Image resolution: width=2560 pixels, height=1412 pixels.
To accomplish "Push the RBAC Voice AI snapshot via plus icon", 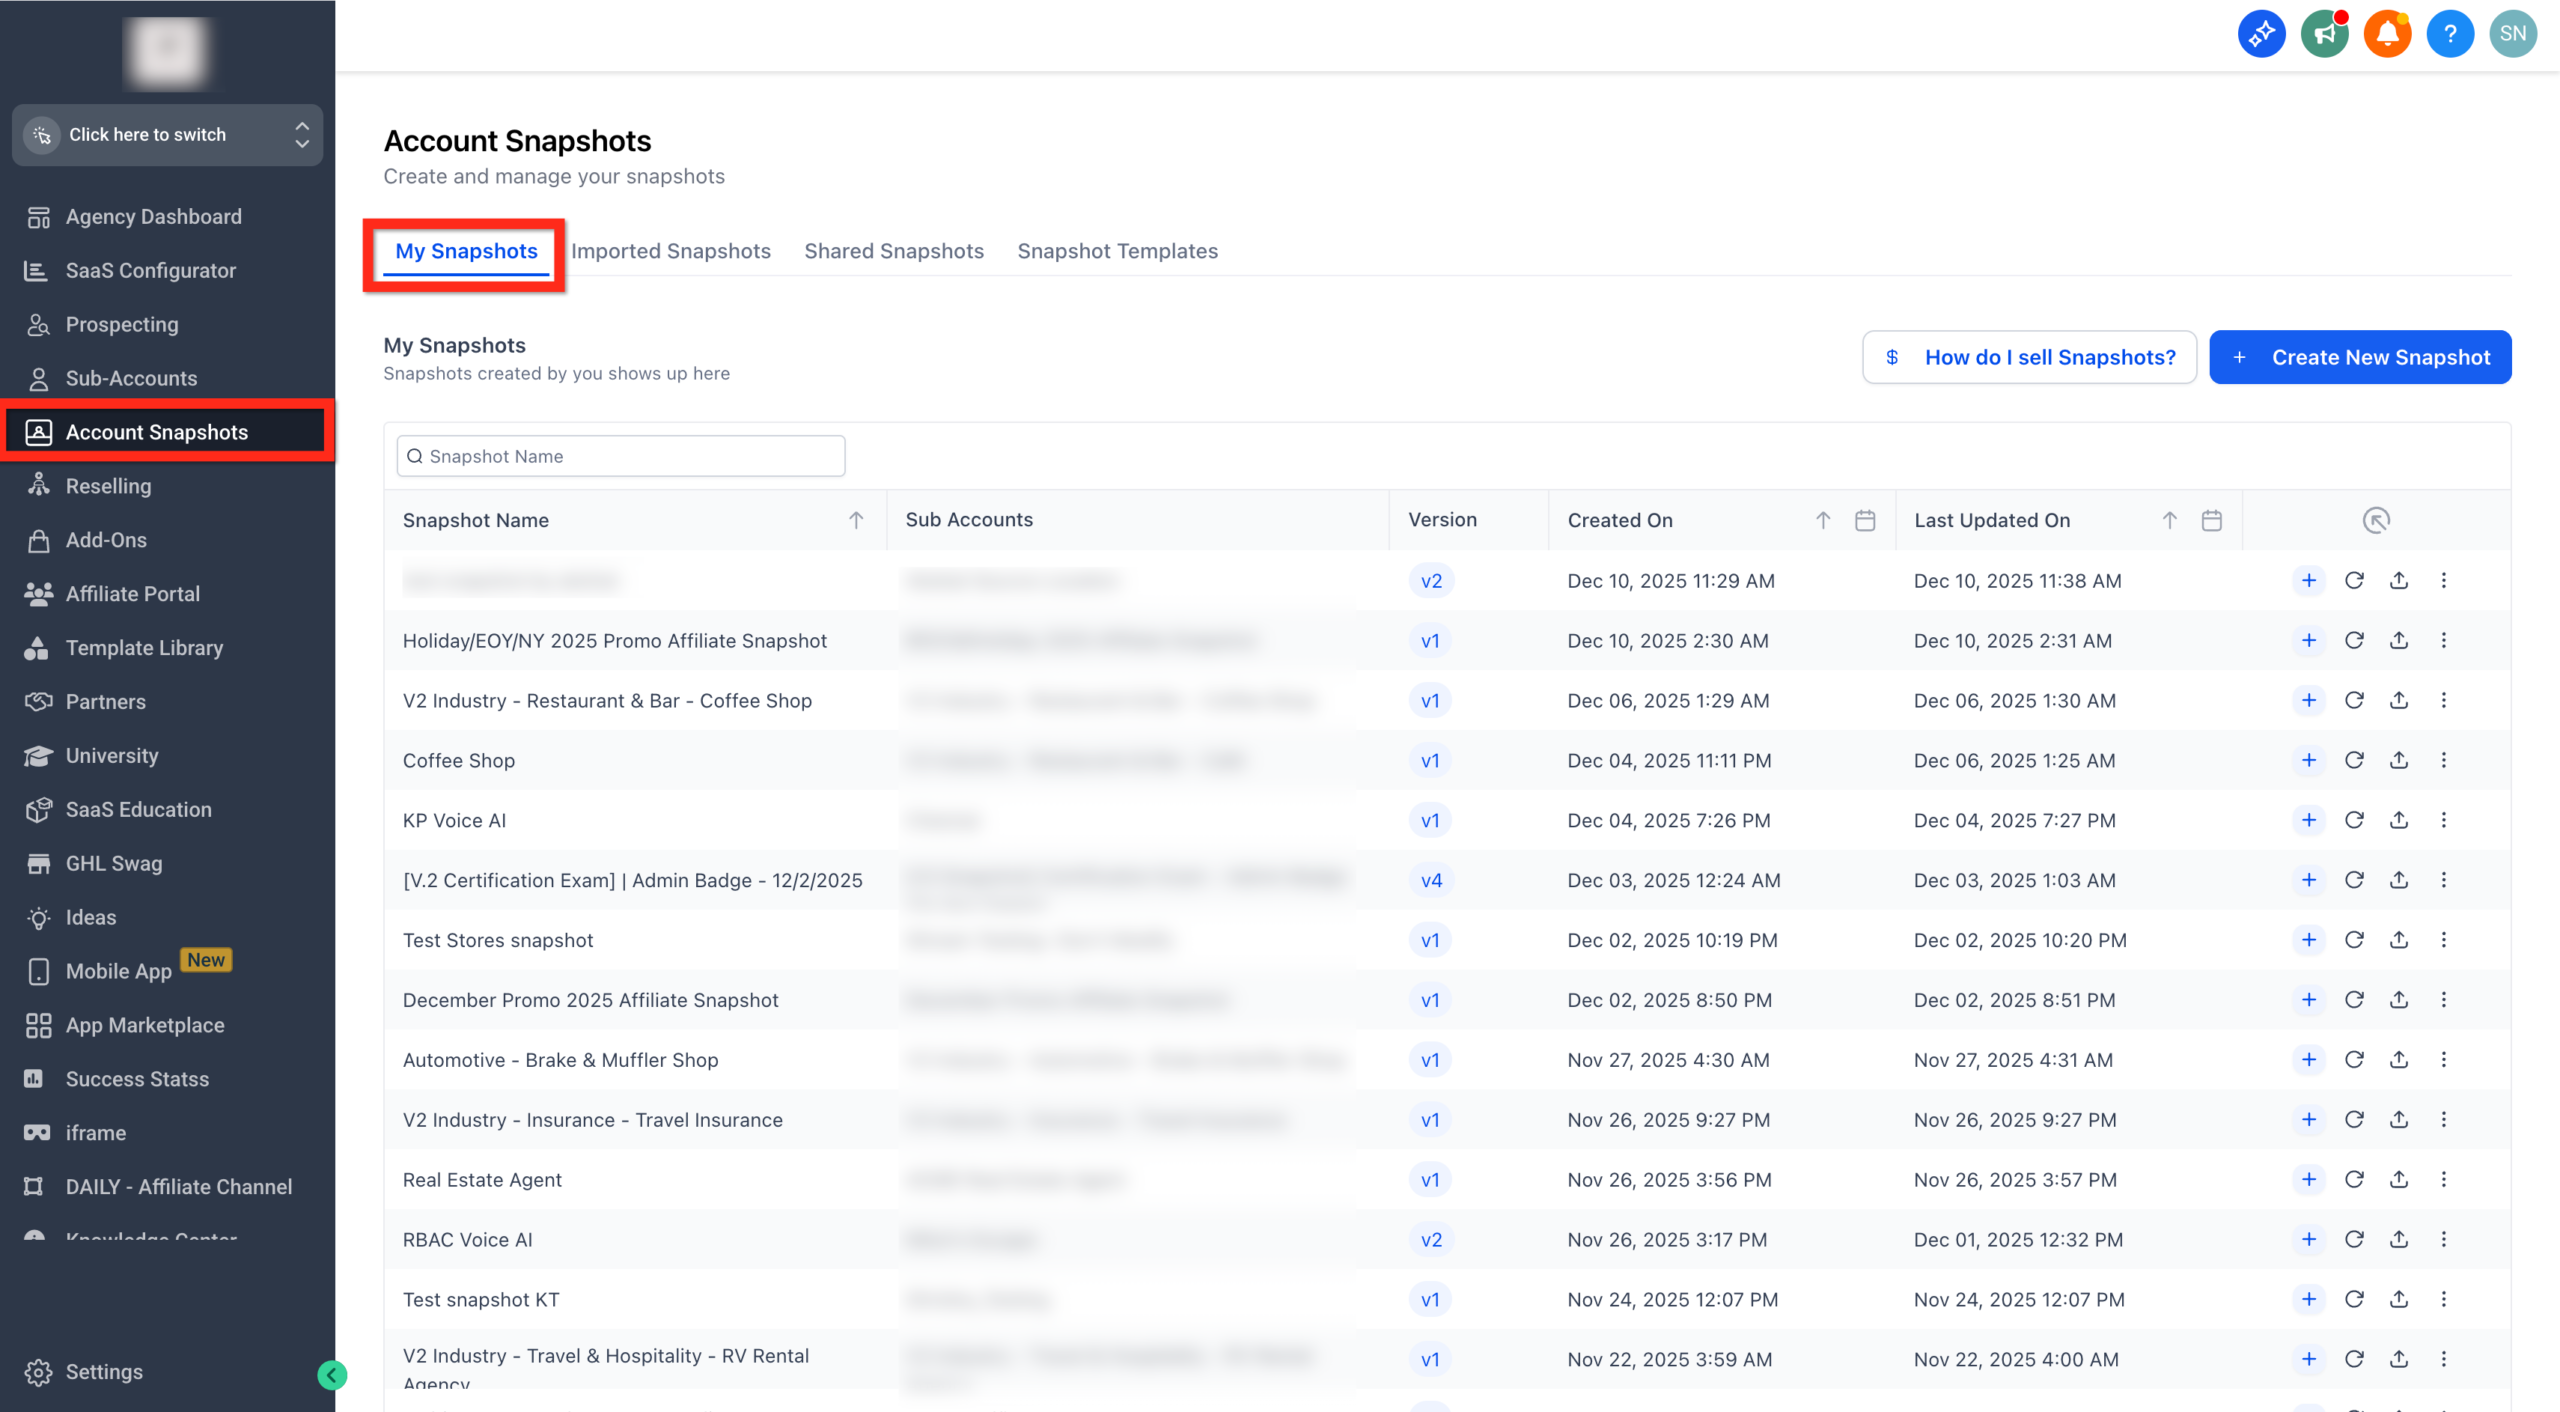I will 2308,1239.
